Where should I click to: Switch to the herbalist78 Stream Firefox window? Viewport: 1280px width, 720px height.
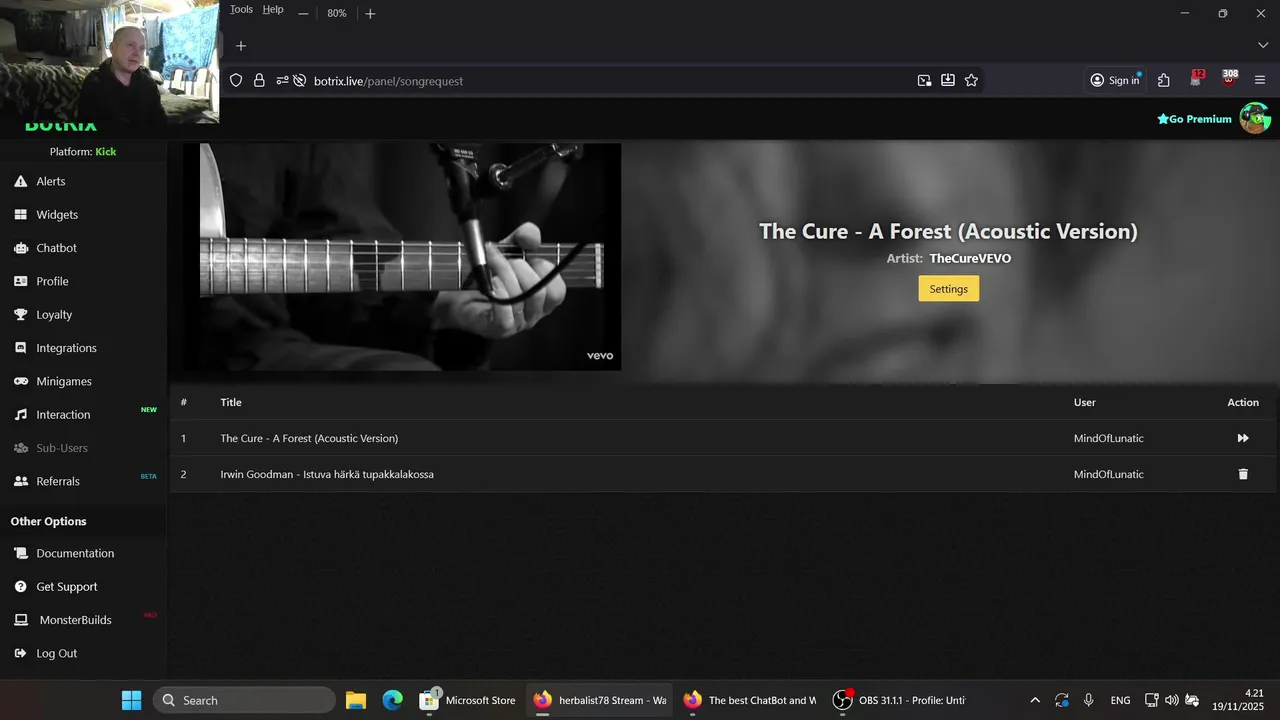[600, 700]
